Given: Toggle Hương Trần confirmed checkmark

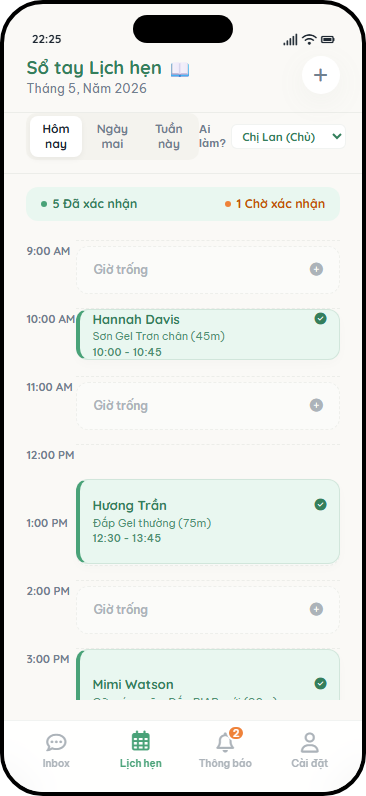Looking at the screenshot, I should pos(320,505).
